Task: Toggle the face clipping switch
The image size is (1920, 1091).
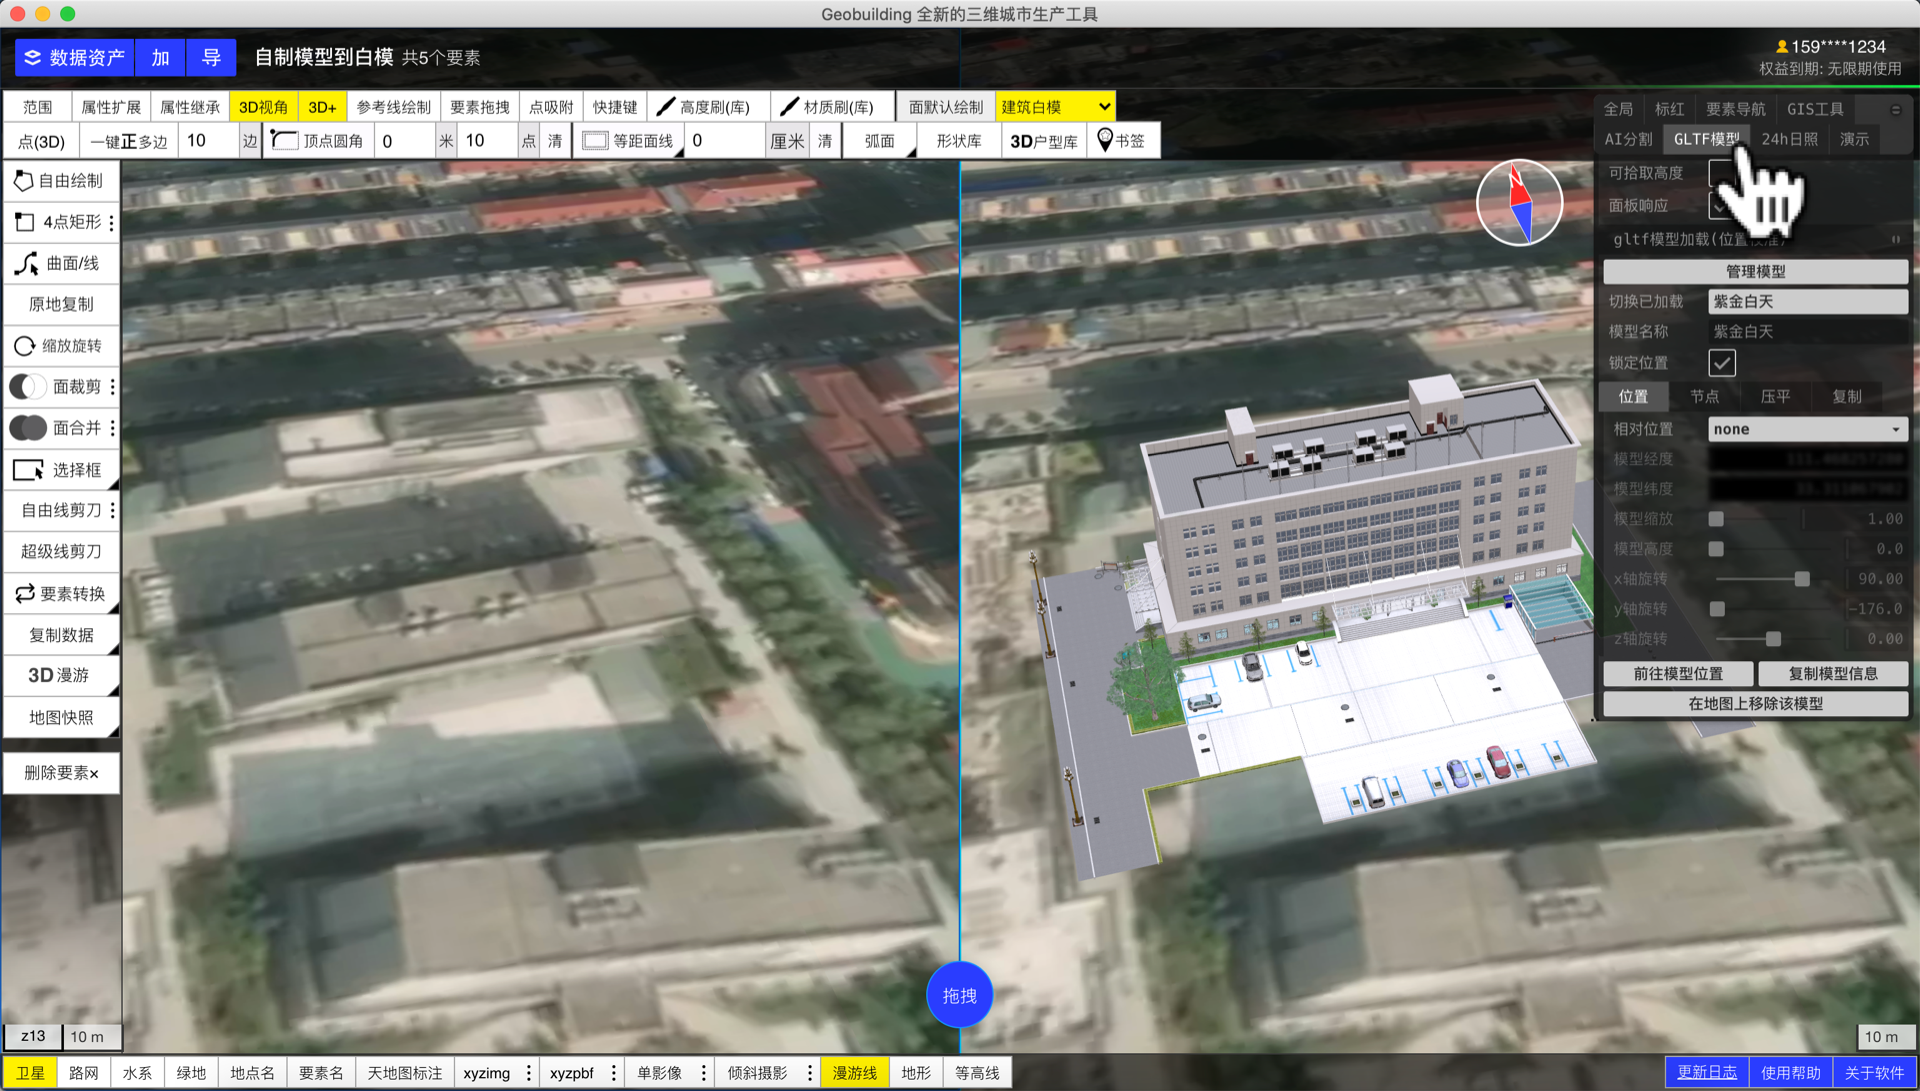Action: pos(28,387)
